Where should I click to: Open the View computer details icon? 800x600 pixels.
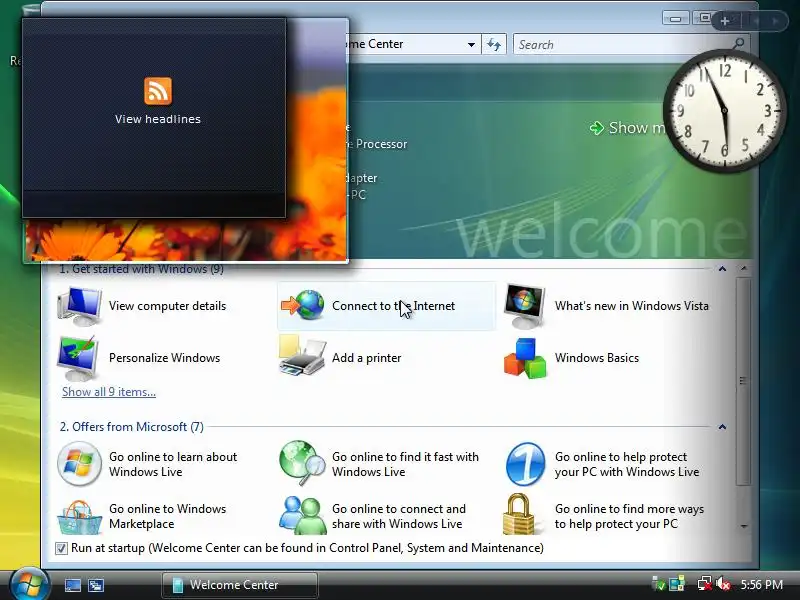[79, 306]
